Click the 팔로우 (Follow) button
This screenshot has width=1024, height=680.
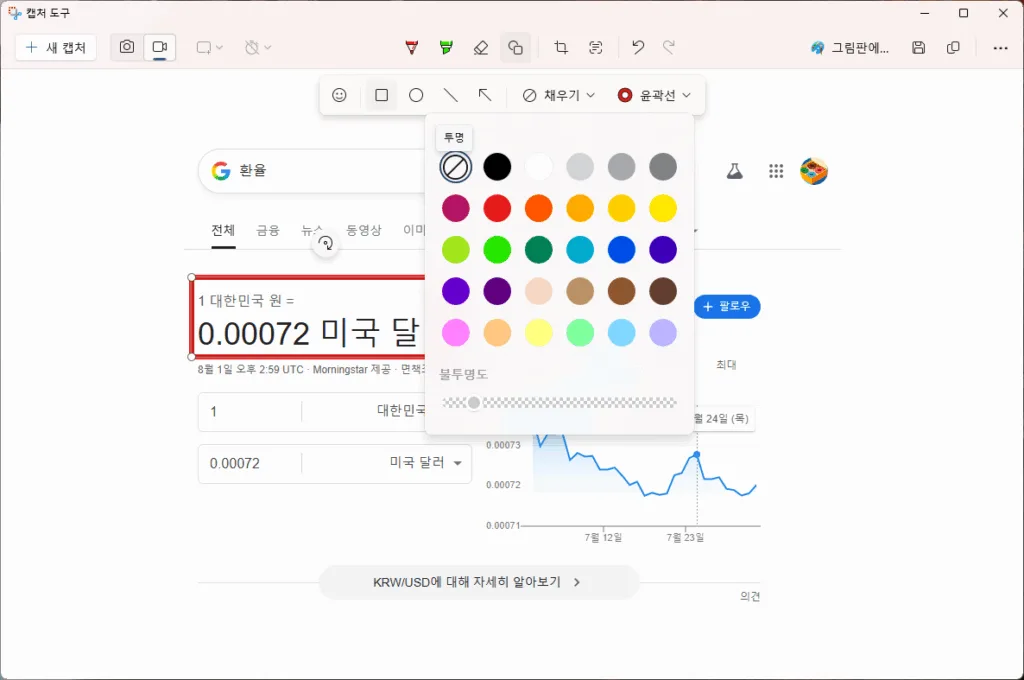click(x=727, y=306)
